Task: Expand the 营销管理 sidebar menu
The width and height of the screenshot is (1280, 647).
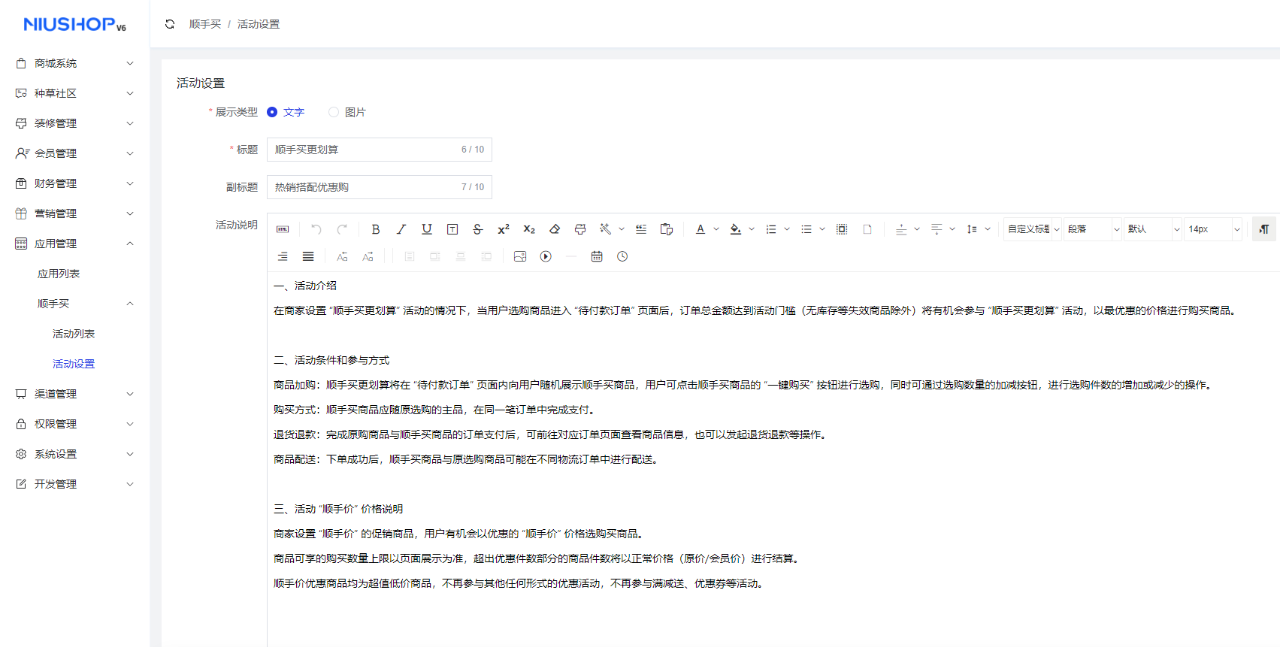Action: [75, 213]
